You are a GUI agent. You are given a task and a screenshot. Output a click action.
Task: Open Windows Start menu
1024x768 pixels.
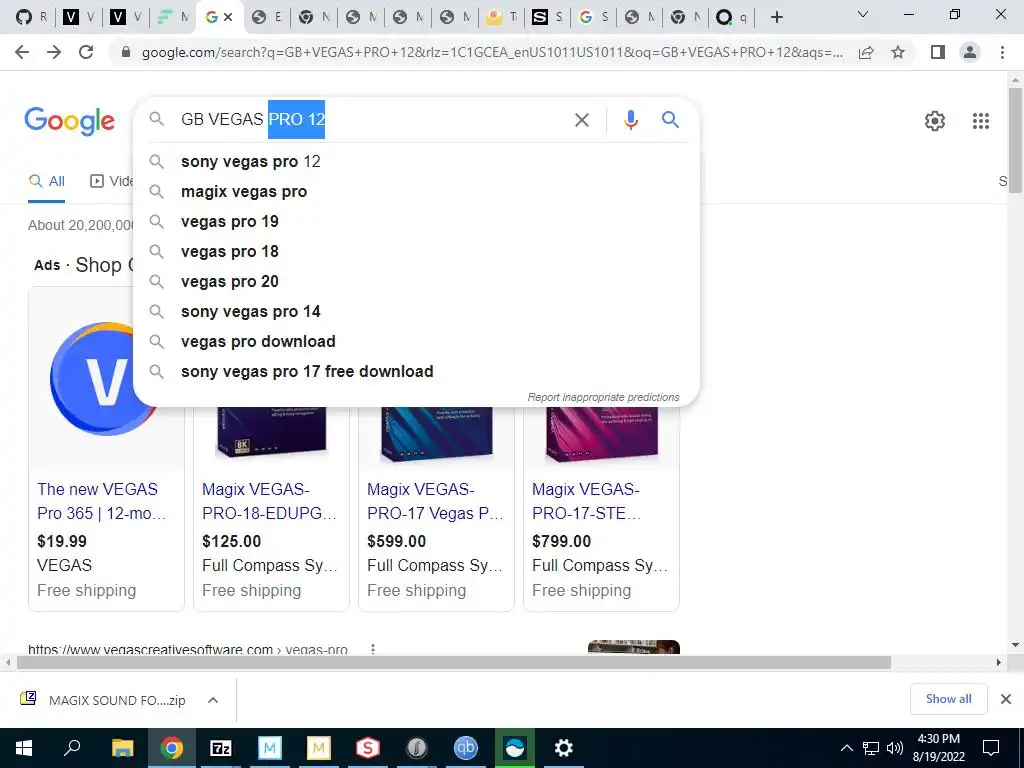[24, 748]
